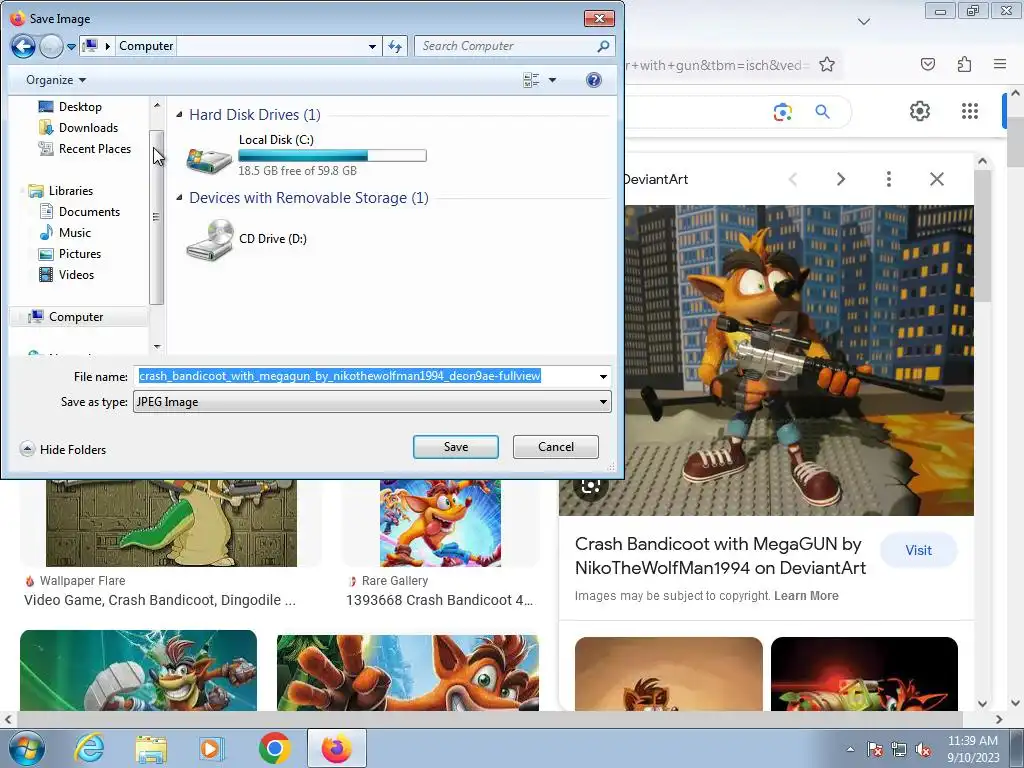1024x768 pixels.
Task: Go back in the Save Image dialog
Action: (x=23, y=46)
